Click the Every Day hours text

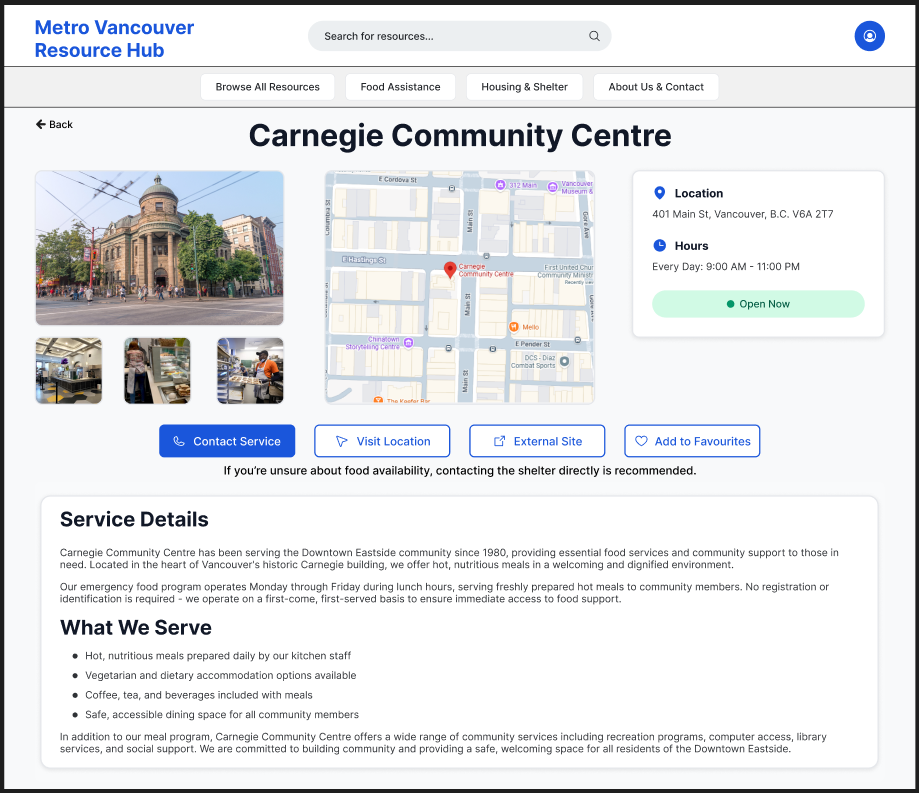pyautogui.click(x=726, y=267)
